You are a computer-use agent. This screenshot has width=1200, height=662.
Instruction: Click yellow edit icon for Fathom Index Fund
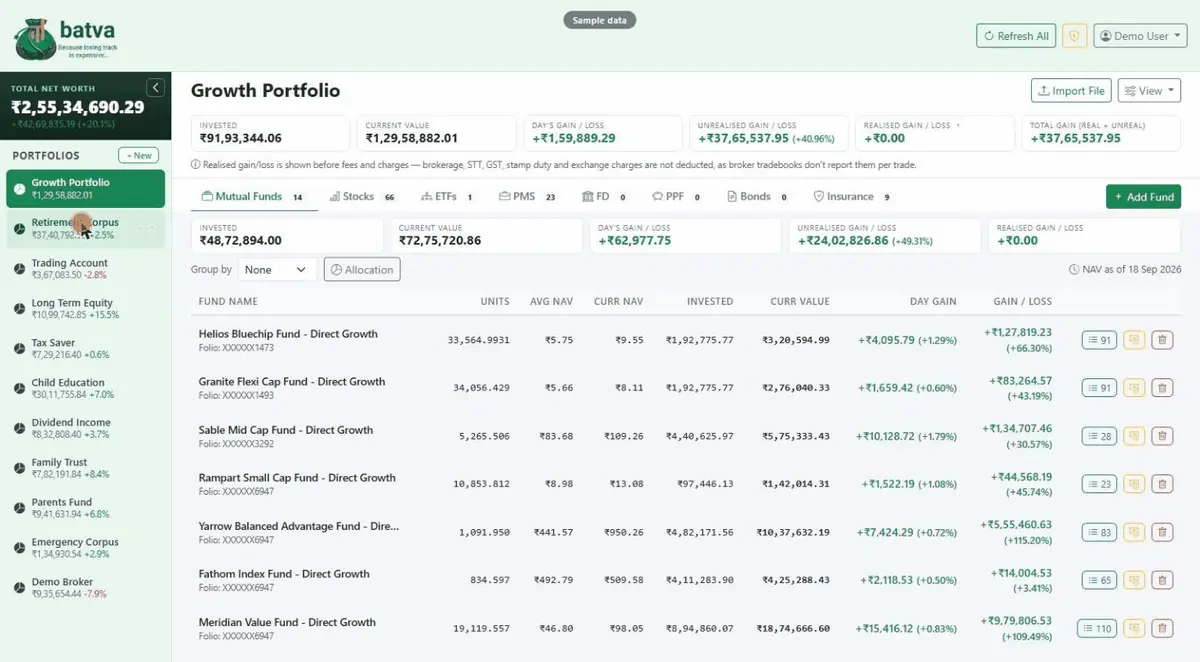point(1134,580)
